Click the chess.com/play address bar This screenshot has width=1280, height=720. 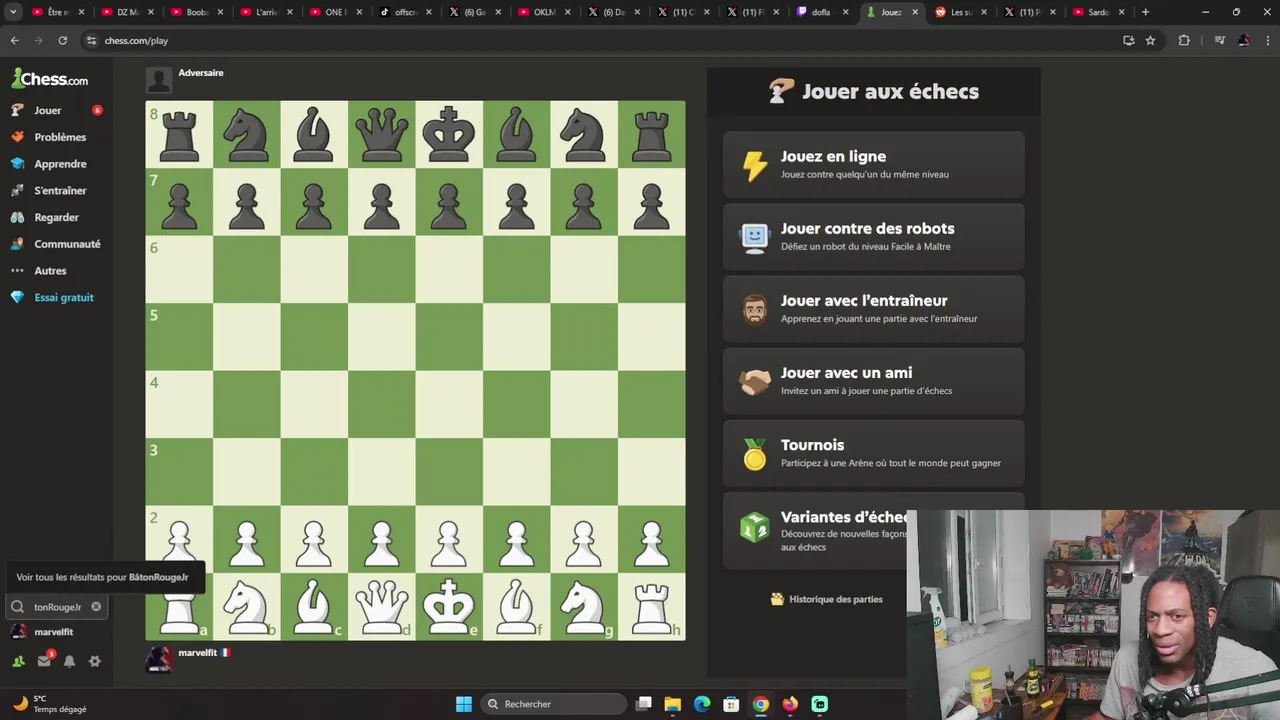600,40
